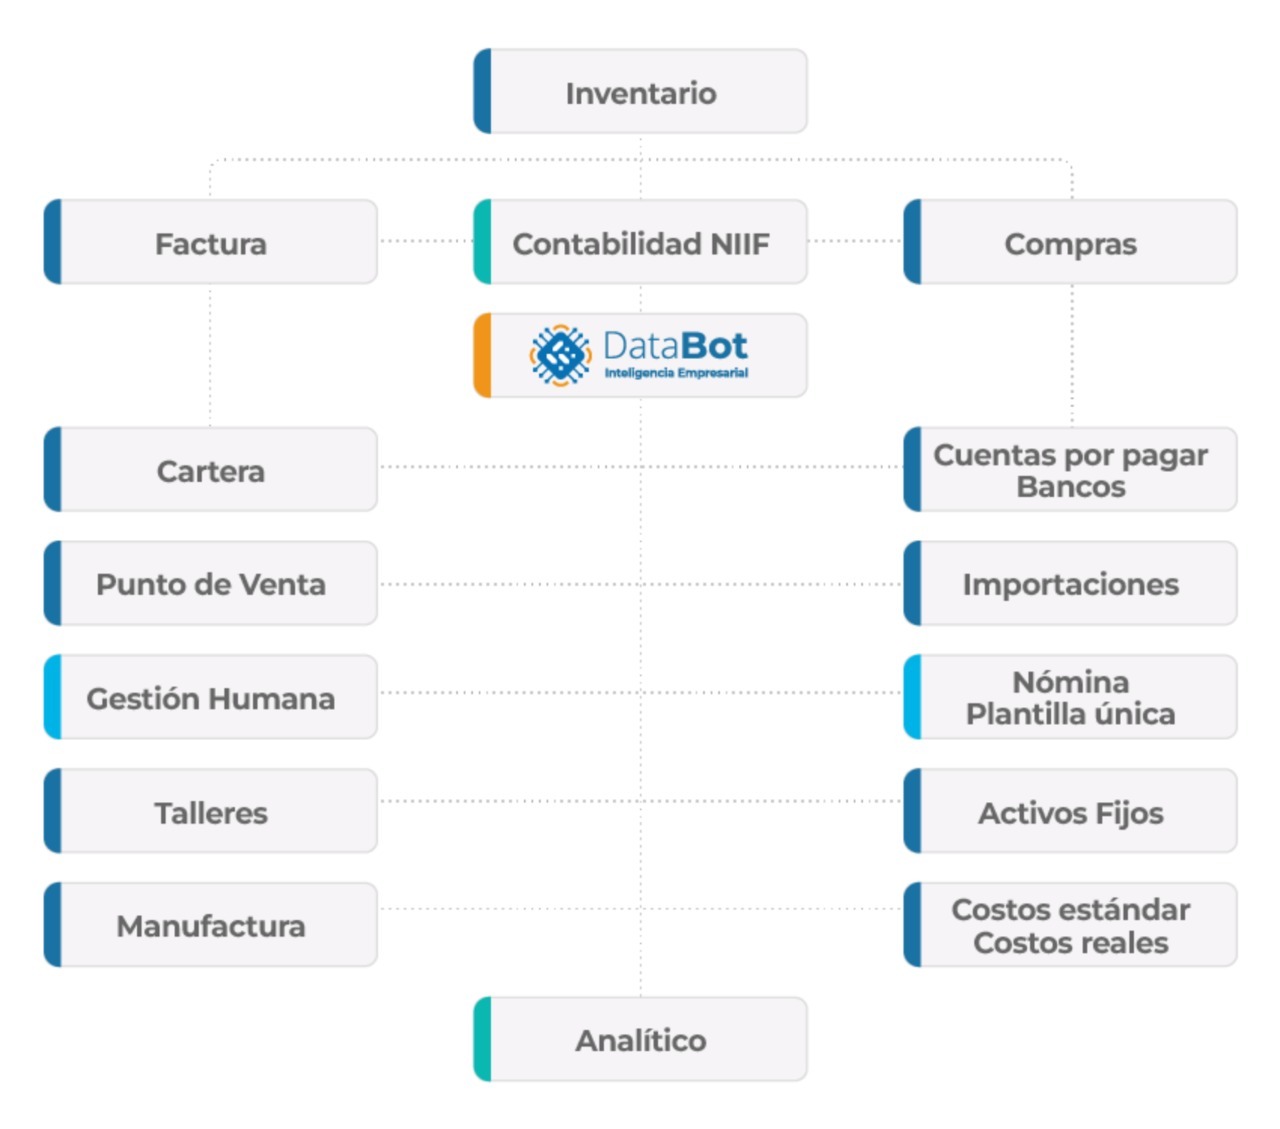1280x1129 pixels.
Task: Click the Analítico box
Action: point(640,1039)
